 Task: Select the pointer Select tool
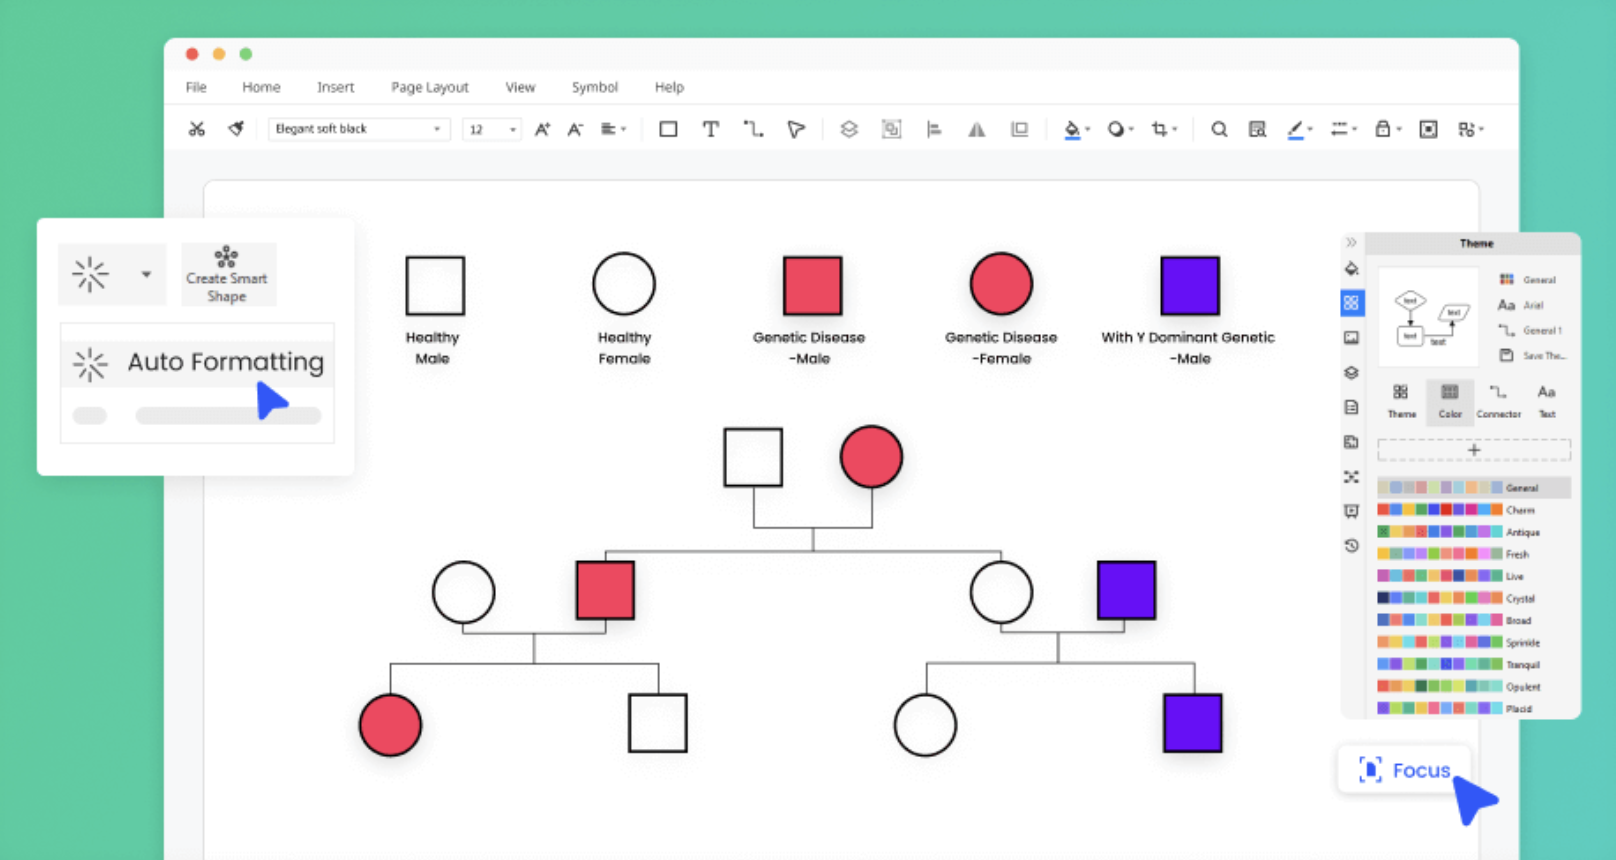tap(796, 129)
